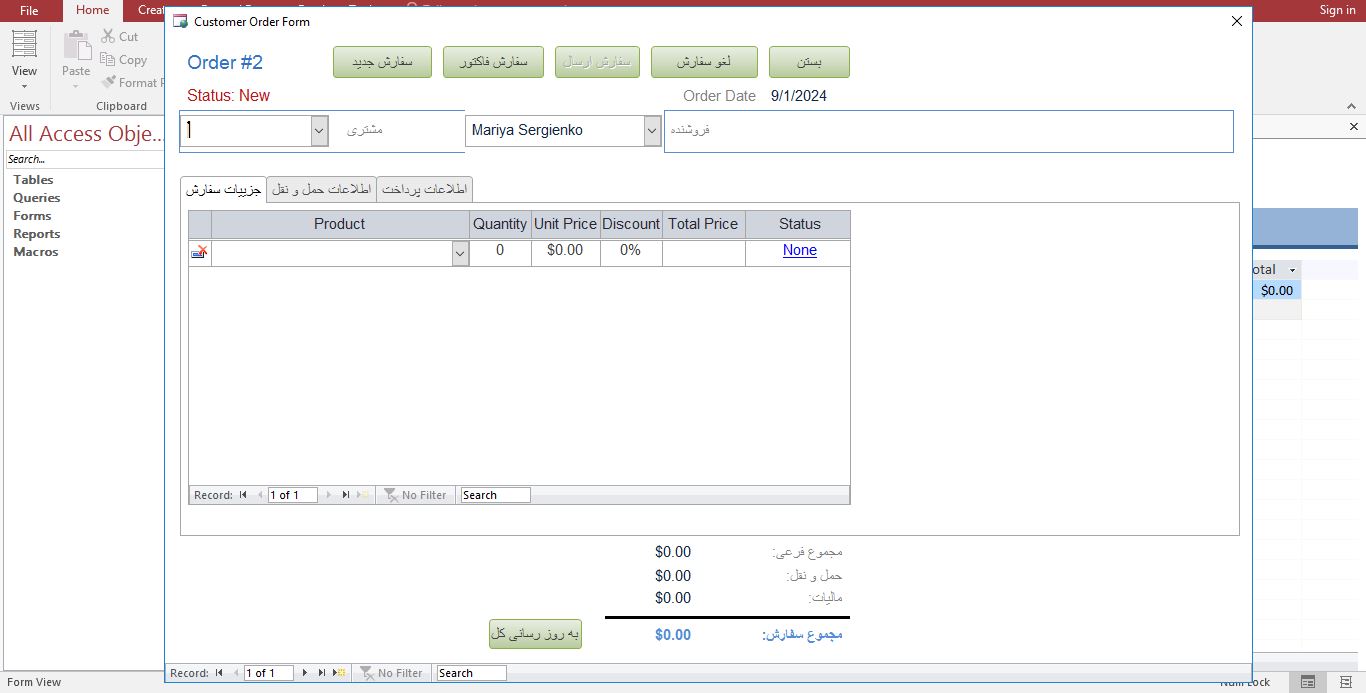Viewport: 1366px width, 693px height.
Task: Jump to last record in order details subform
Action: click(x=346, y=495)
